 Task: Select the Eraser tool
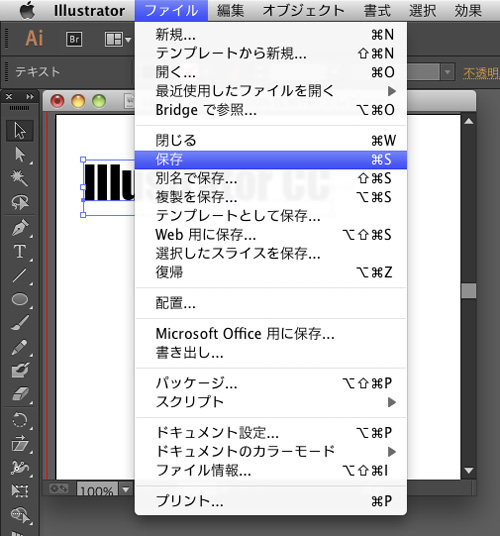[x=20, y=394]
